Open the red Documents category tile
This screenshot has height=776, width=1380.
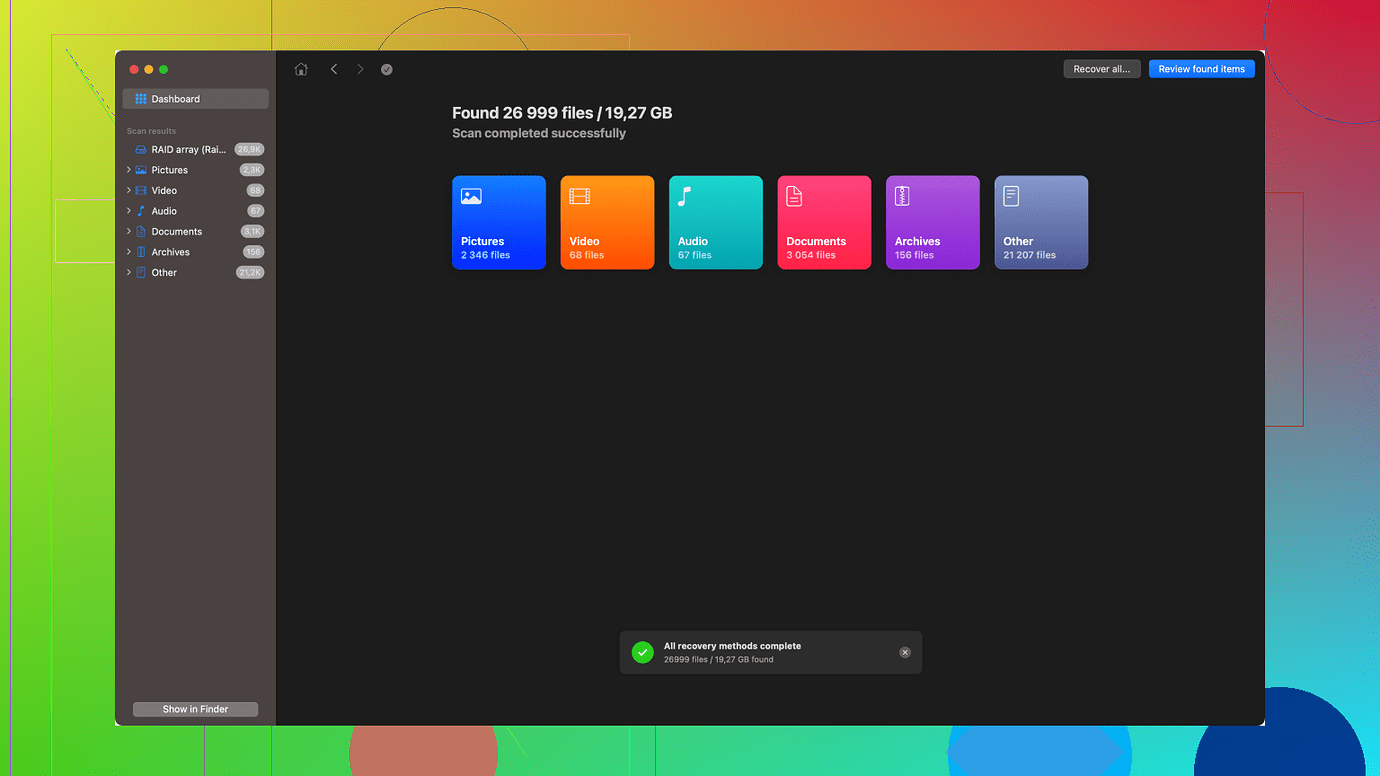(824, 222)
